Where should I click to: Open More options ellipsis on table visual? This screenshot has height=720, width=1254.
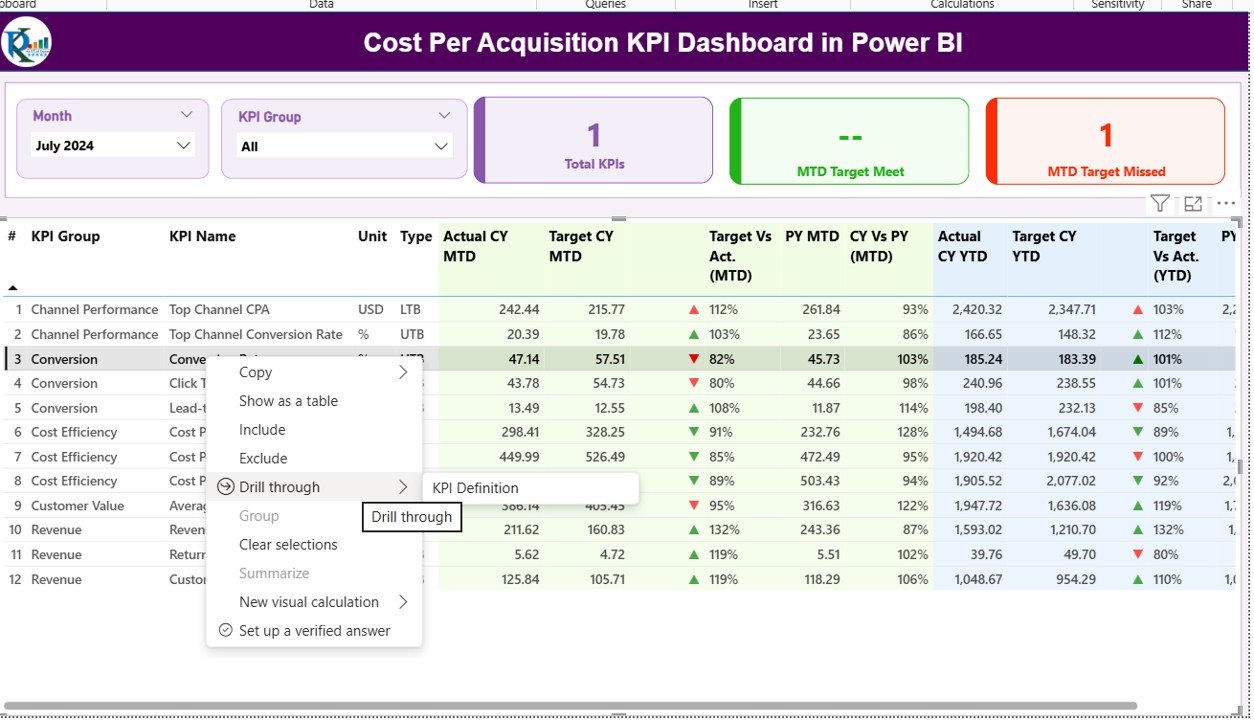[1226, 204]
